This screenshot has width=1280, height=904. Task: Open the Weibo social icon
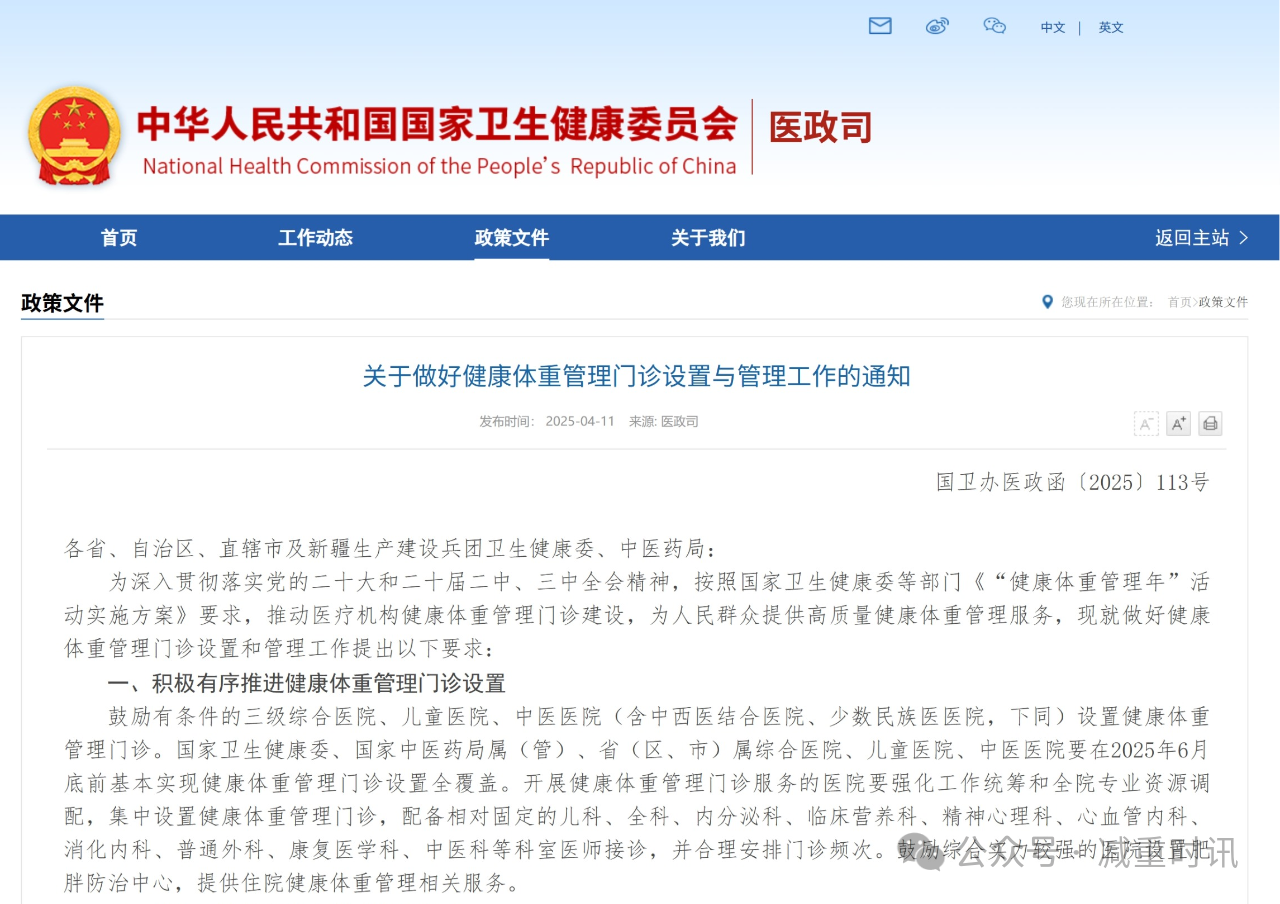click(x=937, y=26)
